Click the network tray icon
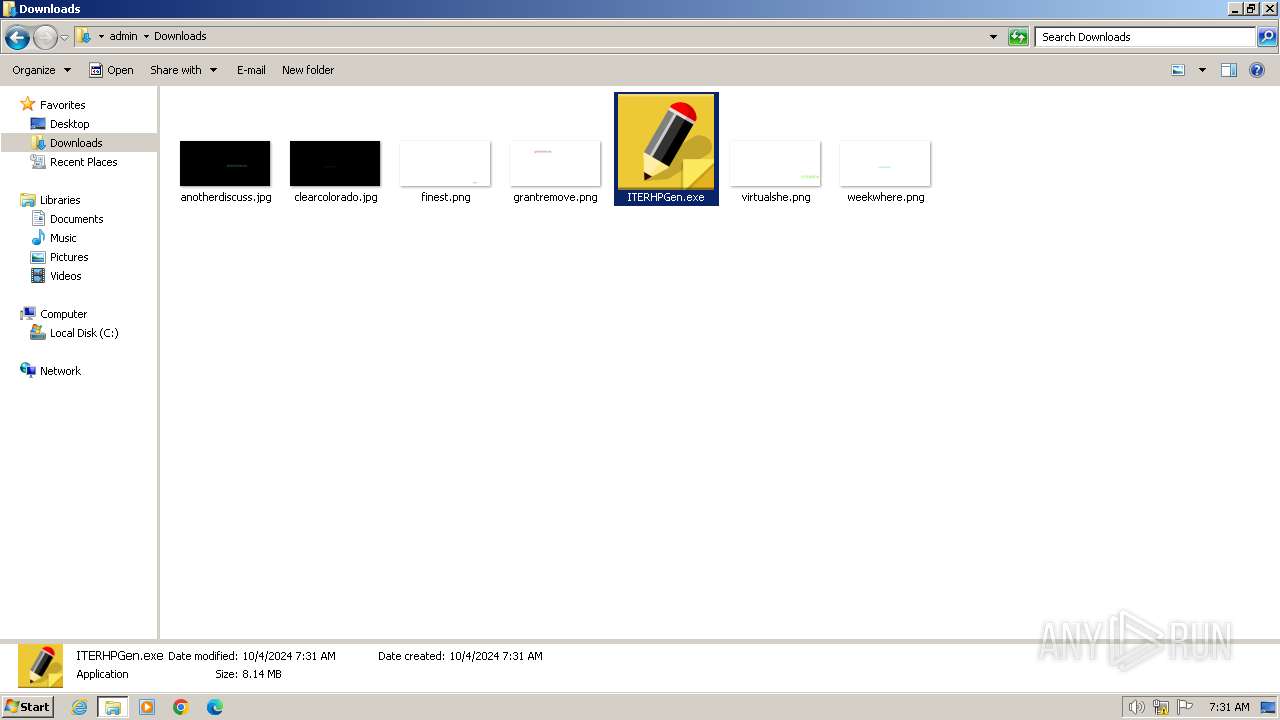Viewport: 1280px width, 720px height. coord(1161,707)
